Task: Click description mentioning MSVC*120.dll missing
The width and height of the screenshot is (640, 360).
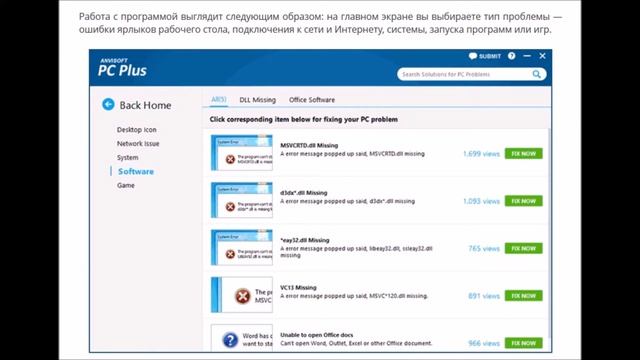Action: 354,296
